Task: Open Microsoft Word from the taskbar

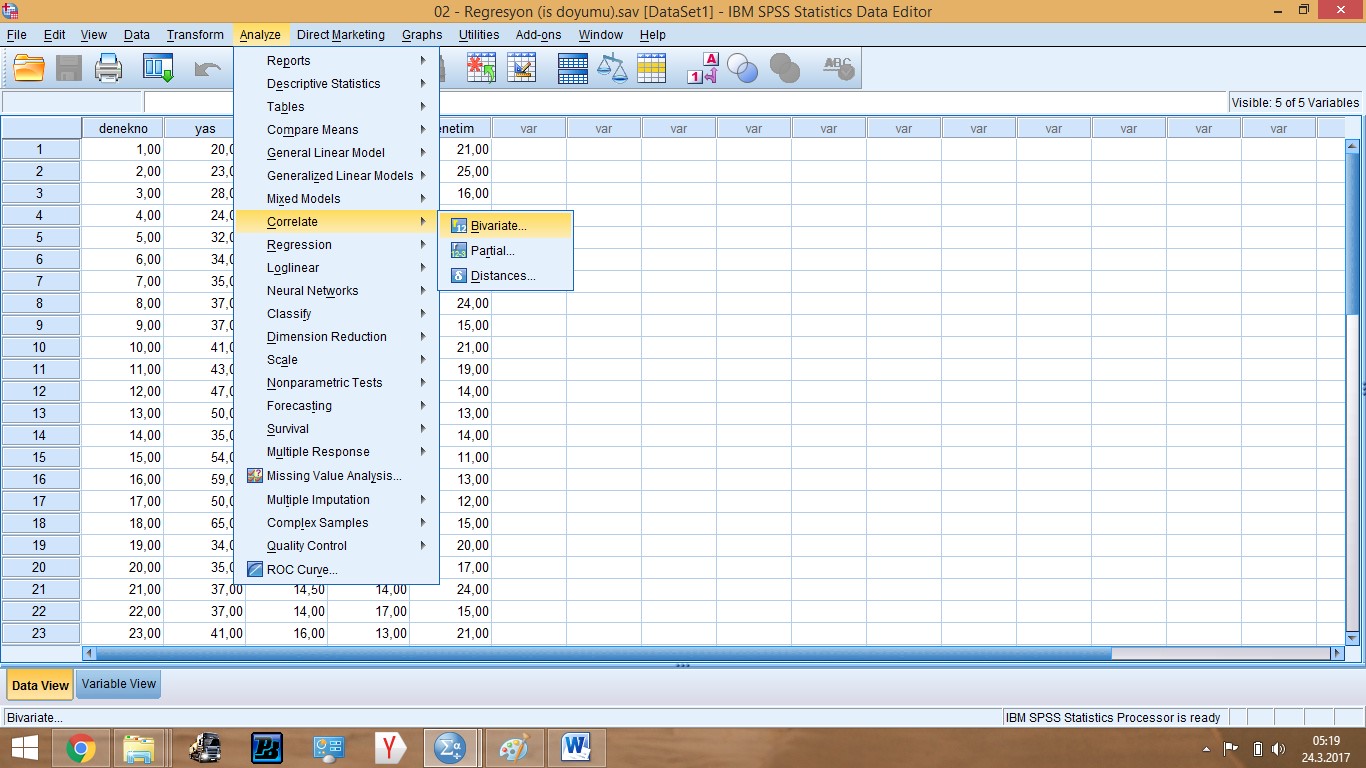Action: tap(576, 747)
